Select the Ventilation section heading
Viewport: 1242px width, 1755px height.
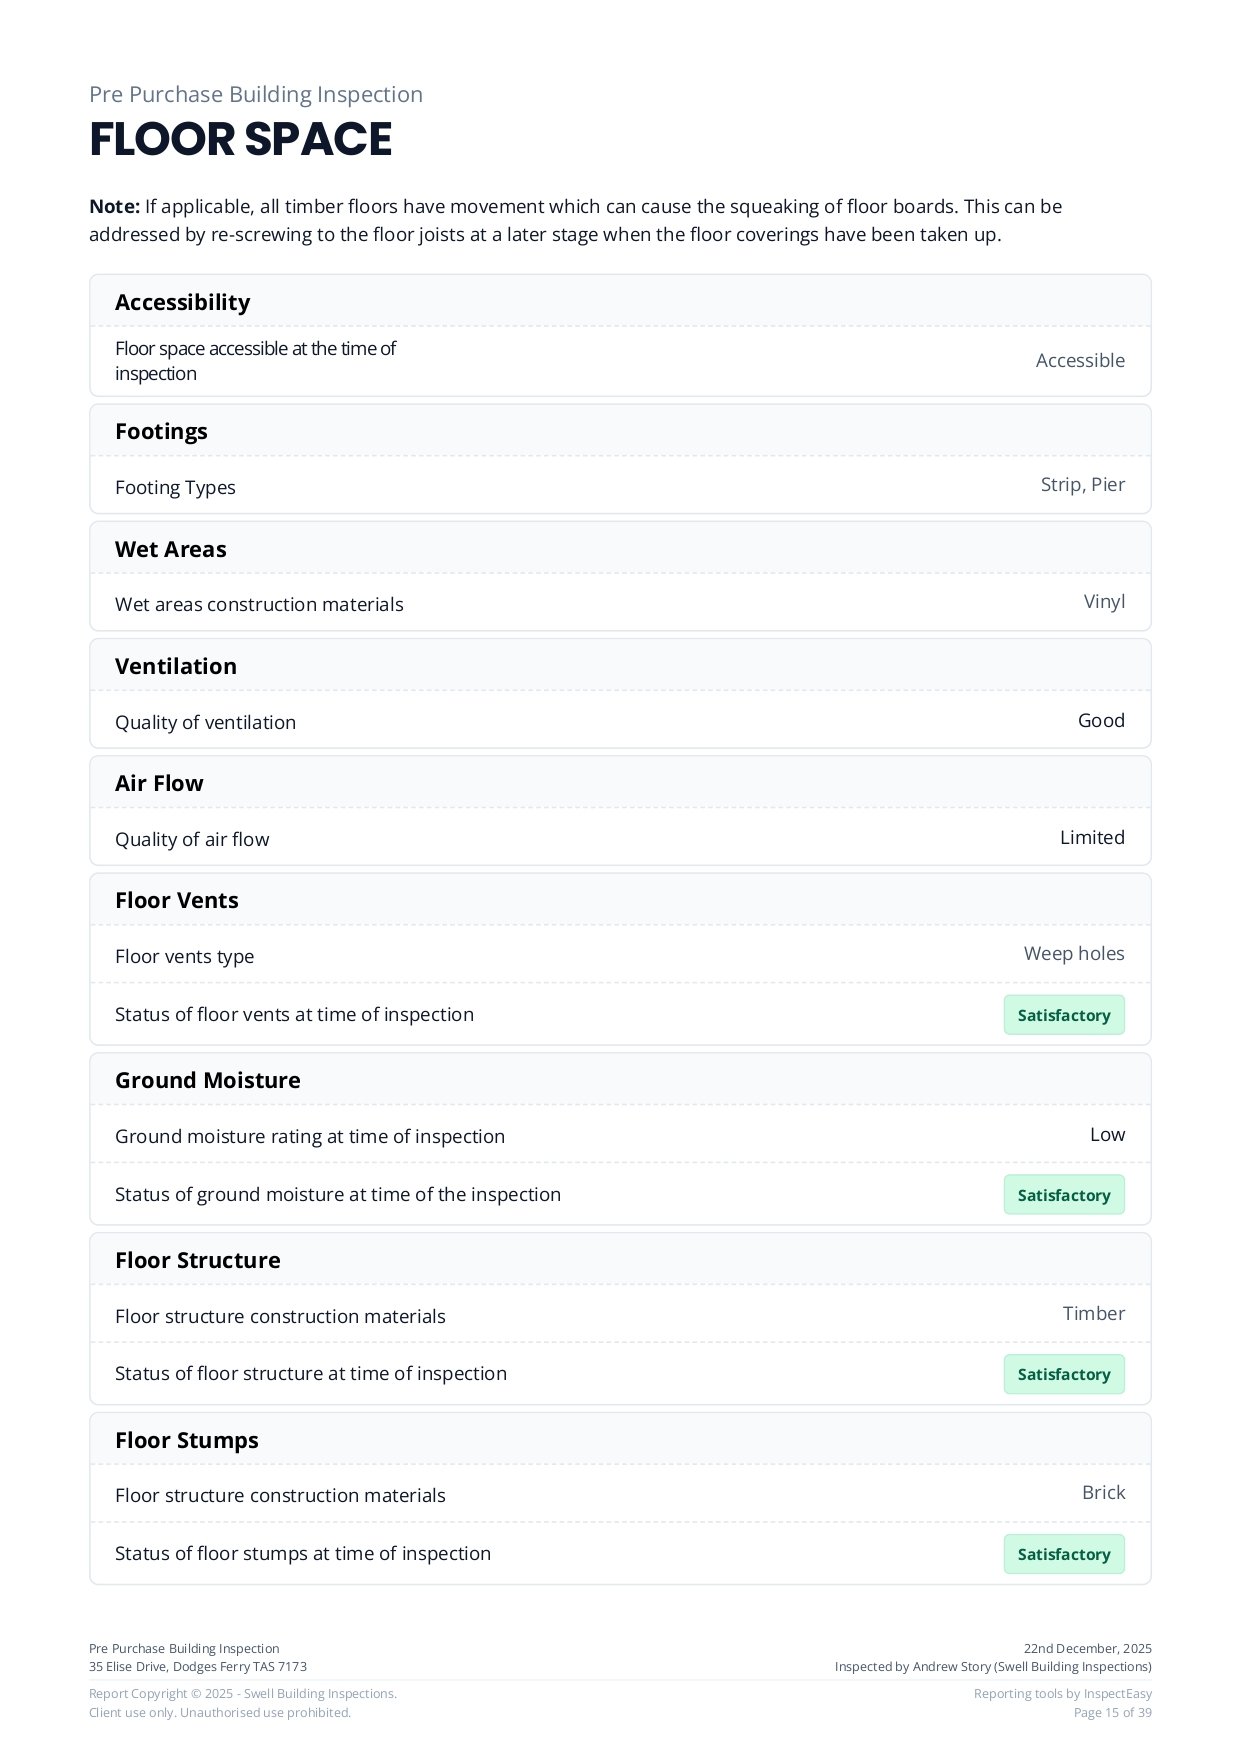click(x=175, y=666)
